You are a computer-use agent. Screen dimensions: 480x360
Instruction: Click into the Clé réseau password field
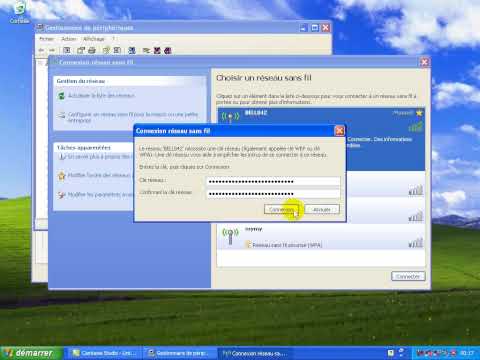[x=273, y=181]
